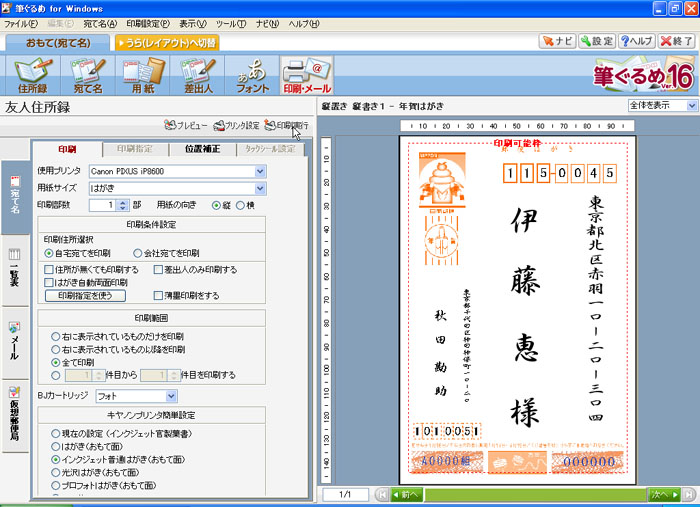
Task: Enable 住所が無くても印刷する checkbox
Action: (x=50, y=270)
